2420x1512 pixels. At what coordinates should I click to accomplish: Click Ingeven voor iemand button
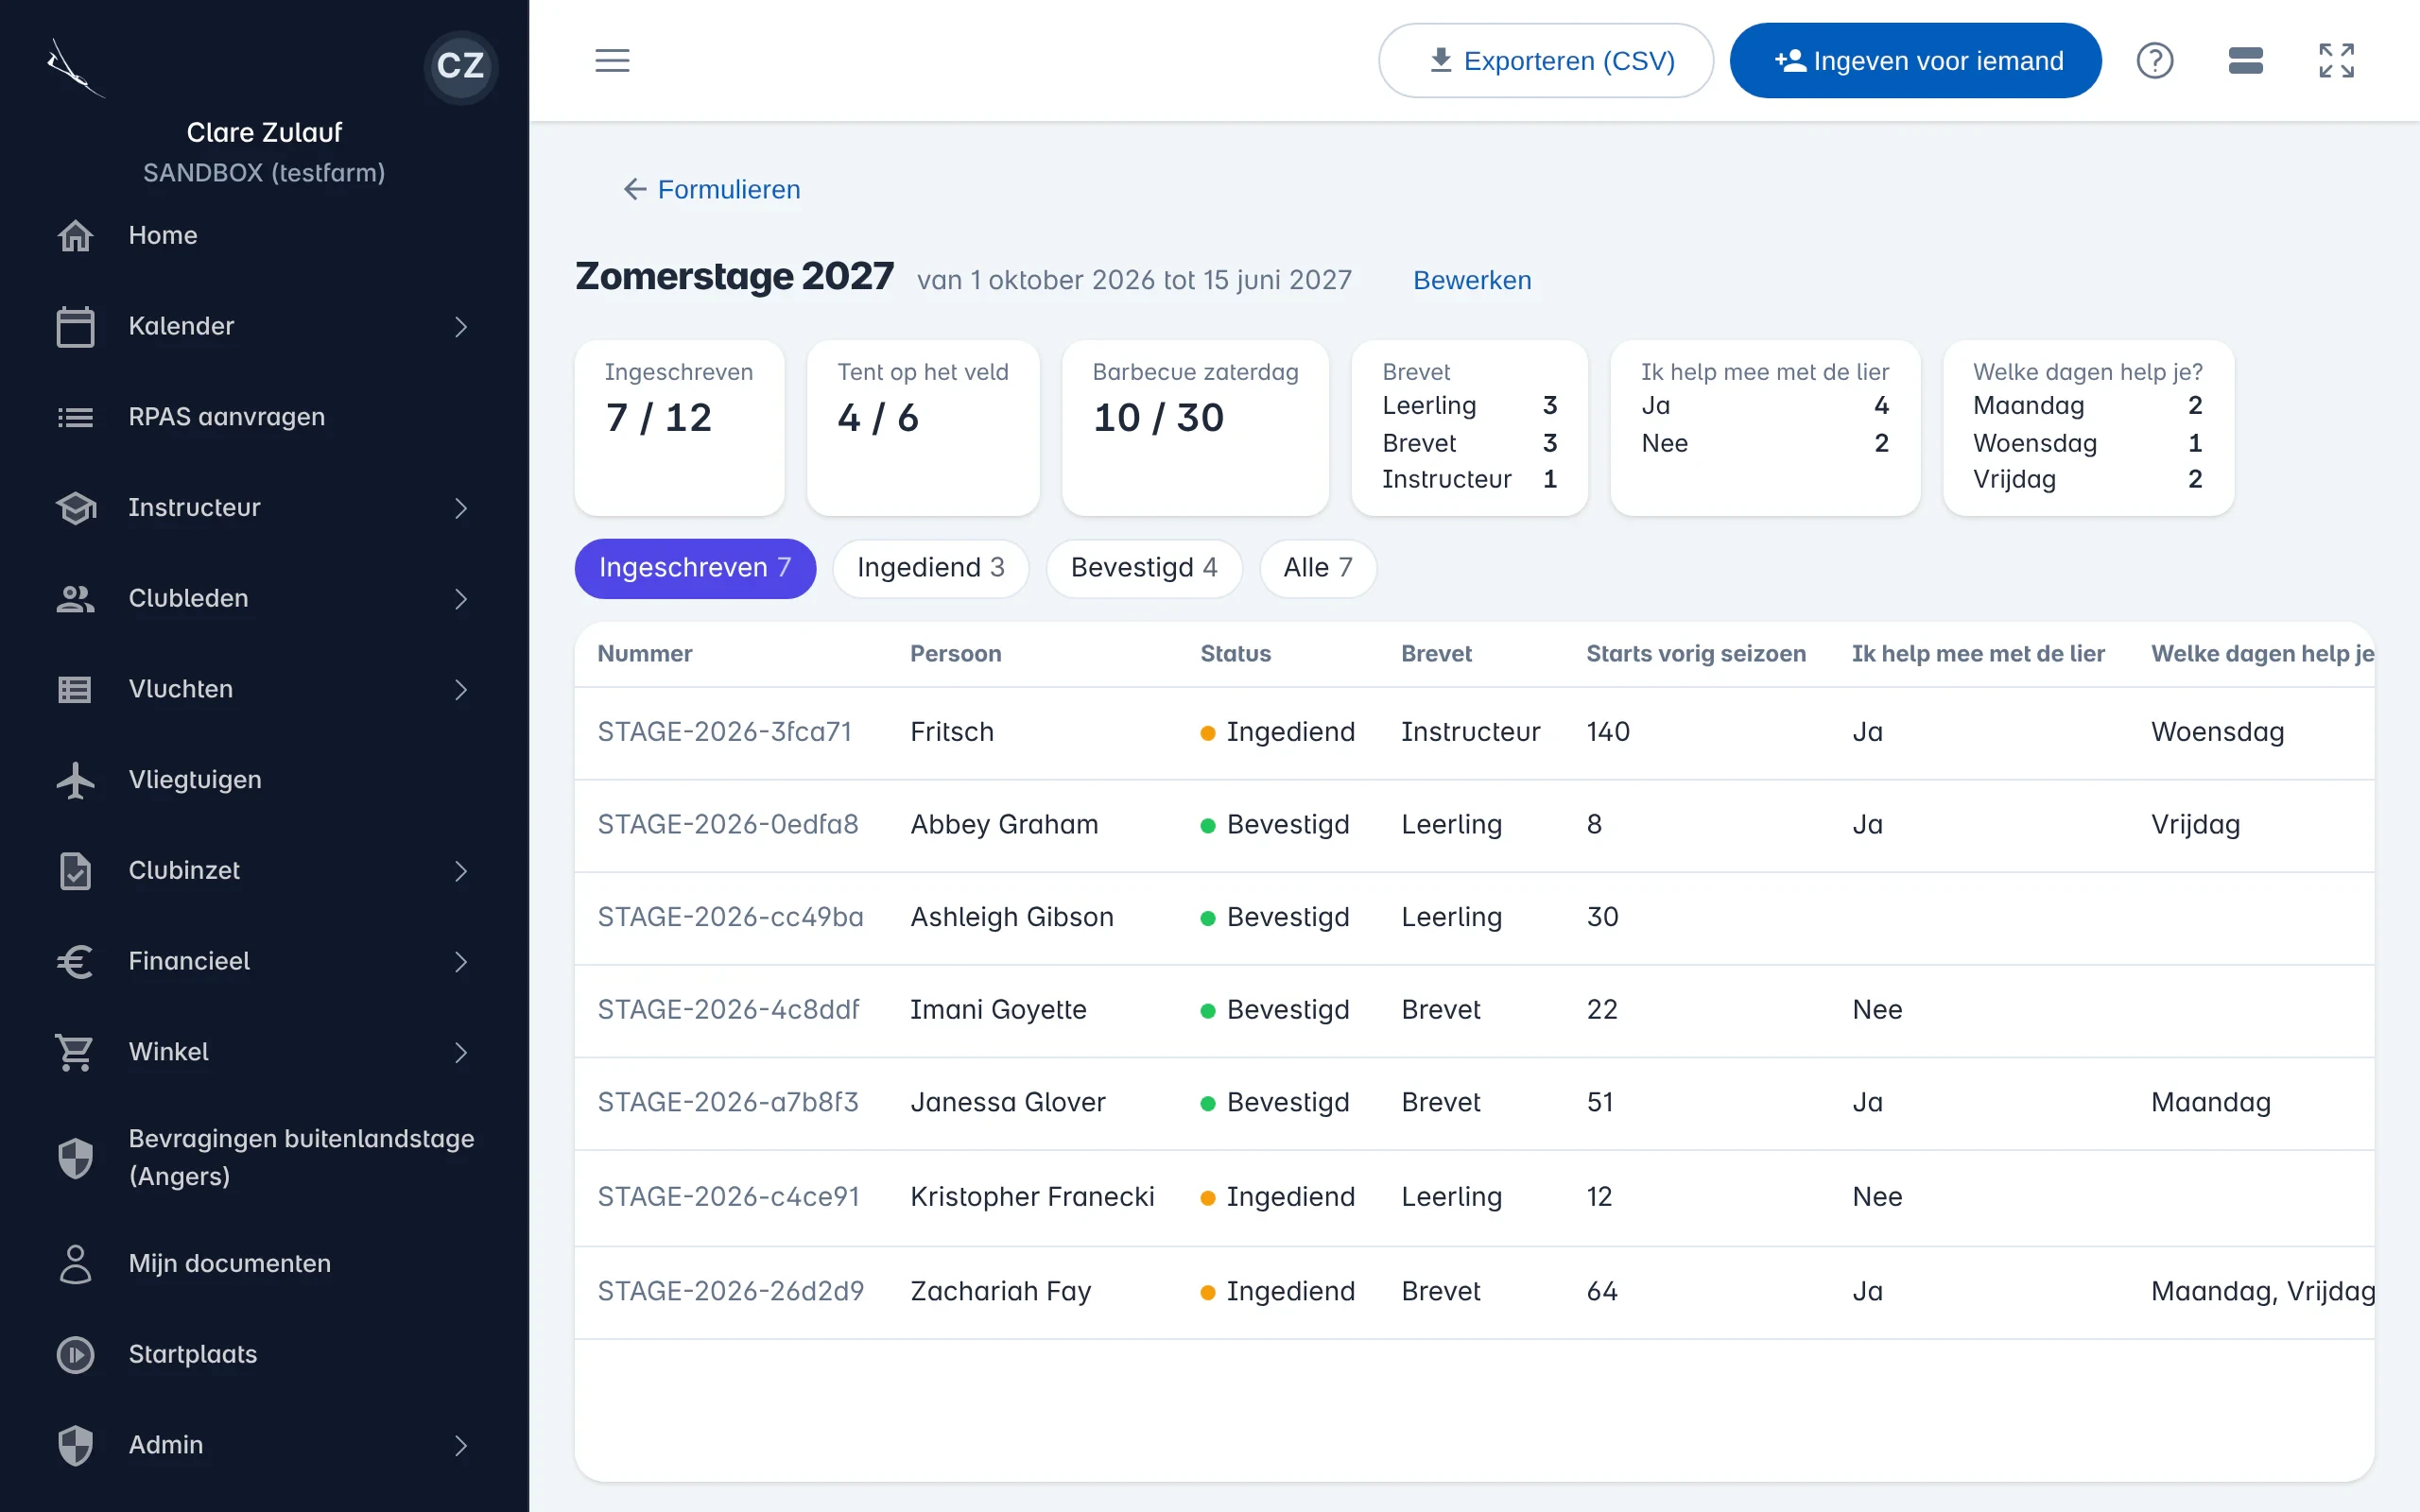(x=1915, y=61)
